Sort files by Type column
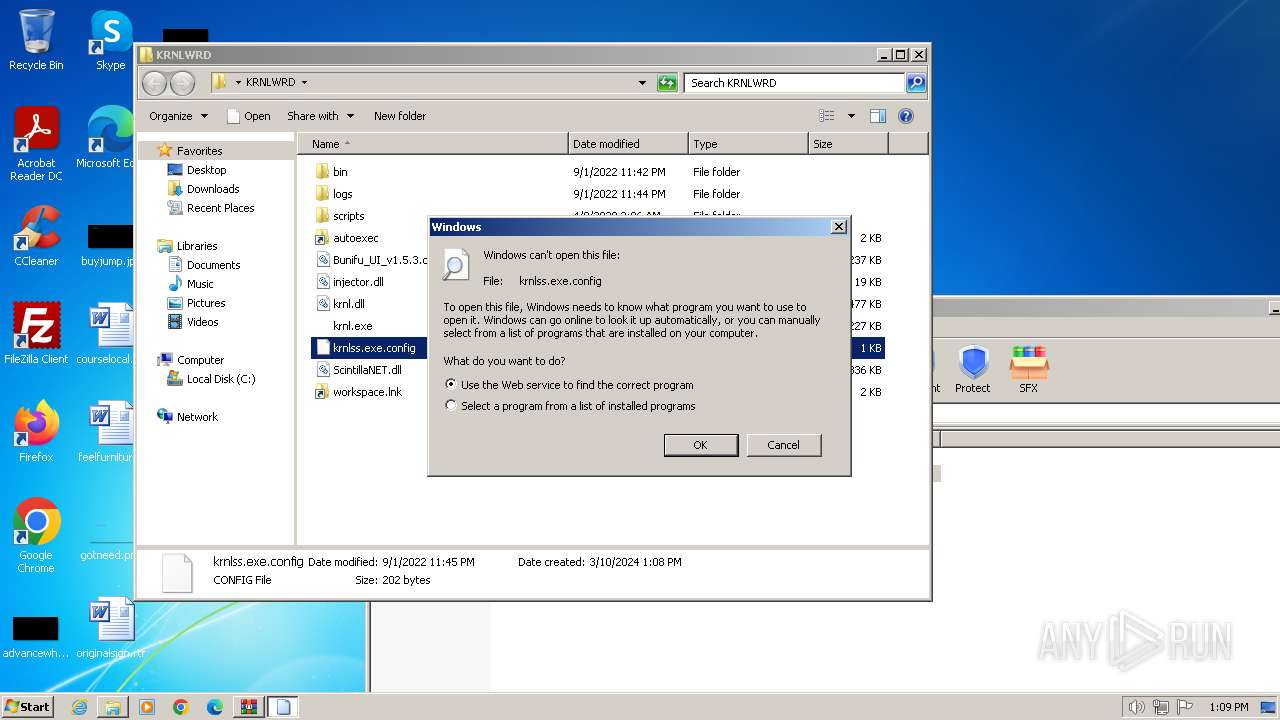The image size is (1280, 720). (748, 144)
